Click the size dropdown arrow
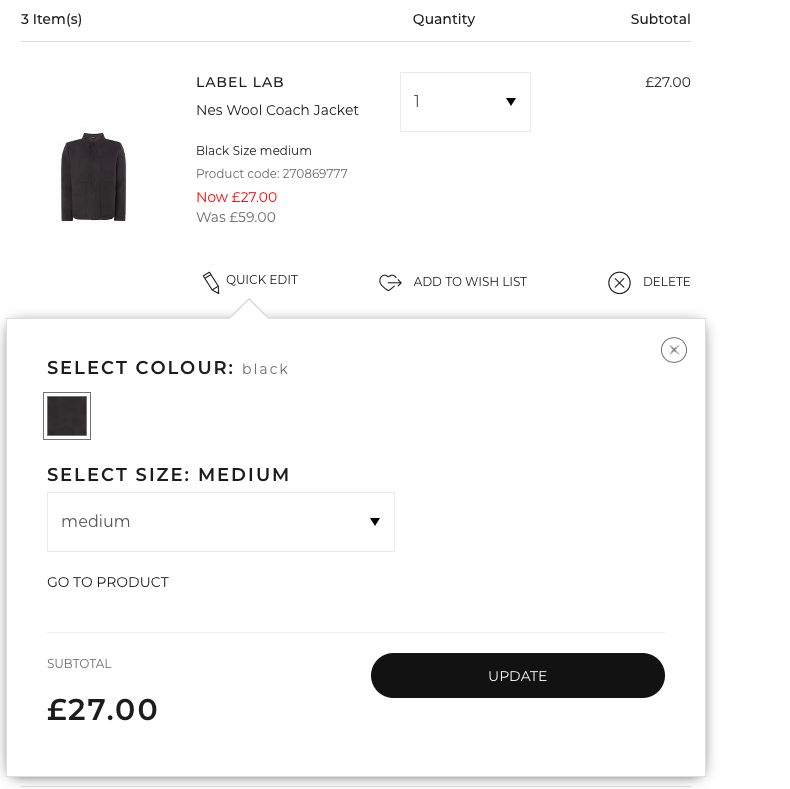Viewport: 790px width, 789px height. click(374, 521)
